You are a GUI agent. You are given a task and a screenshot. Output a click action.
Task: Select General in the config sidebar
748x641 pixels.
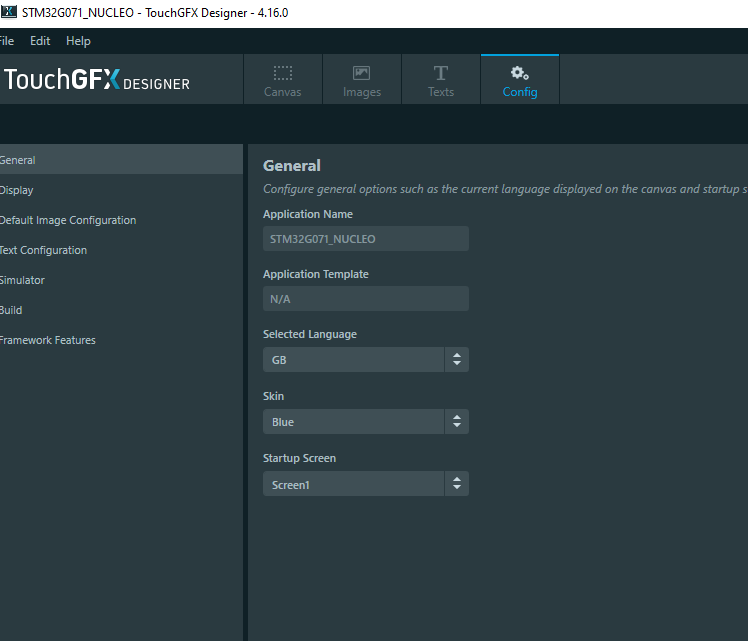click(121, 160)
